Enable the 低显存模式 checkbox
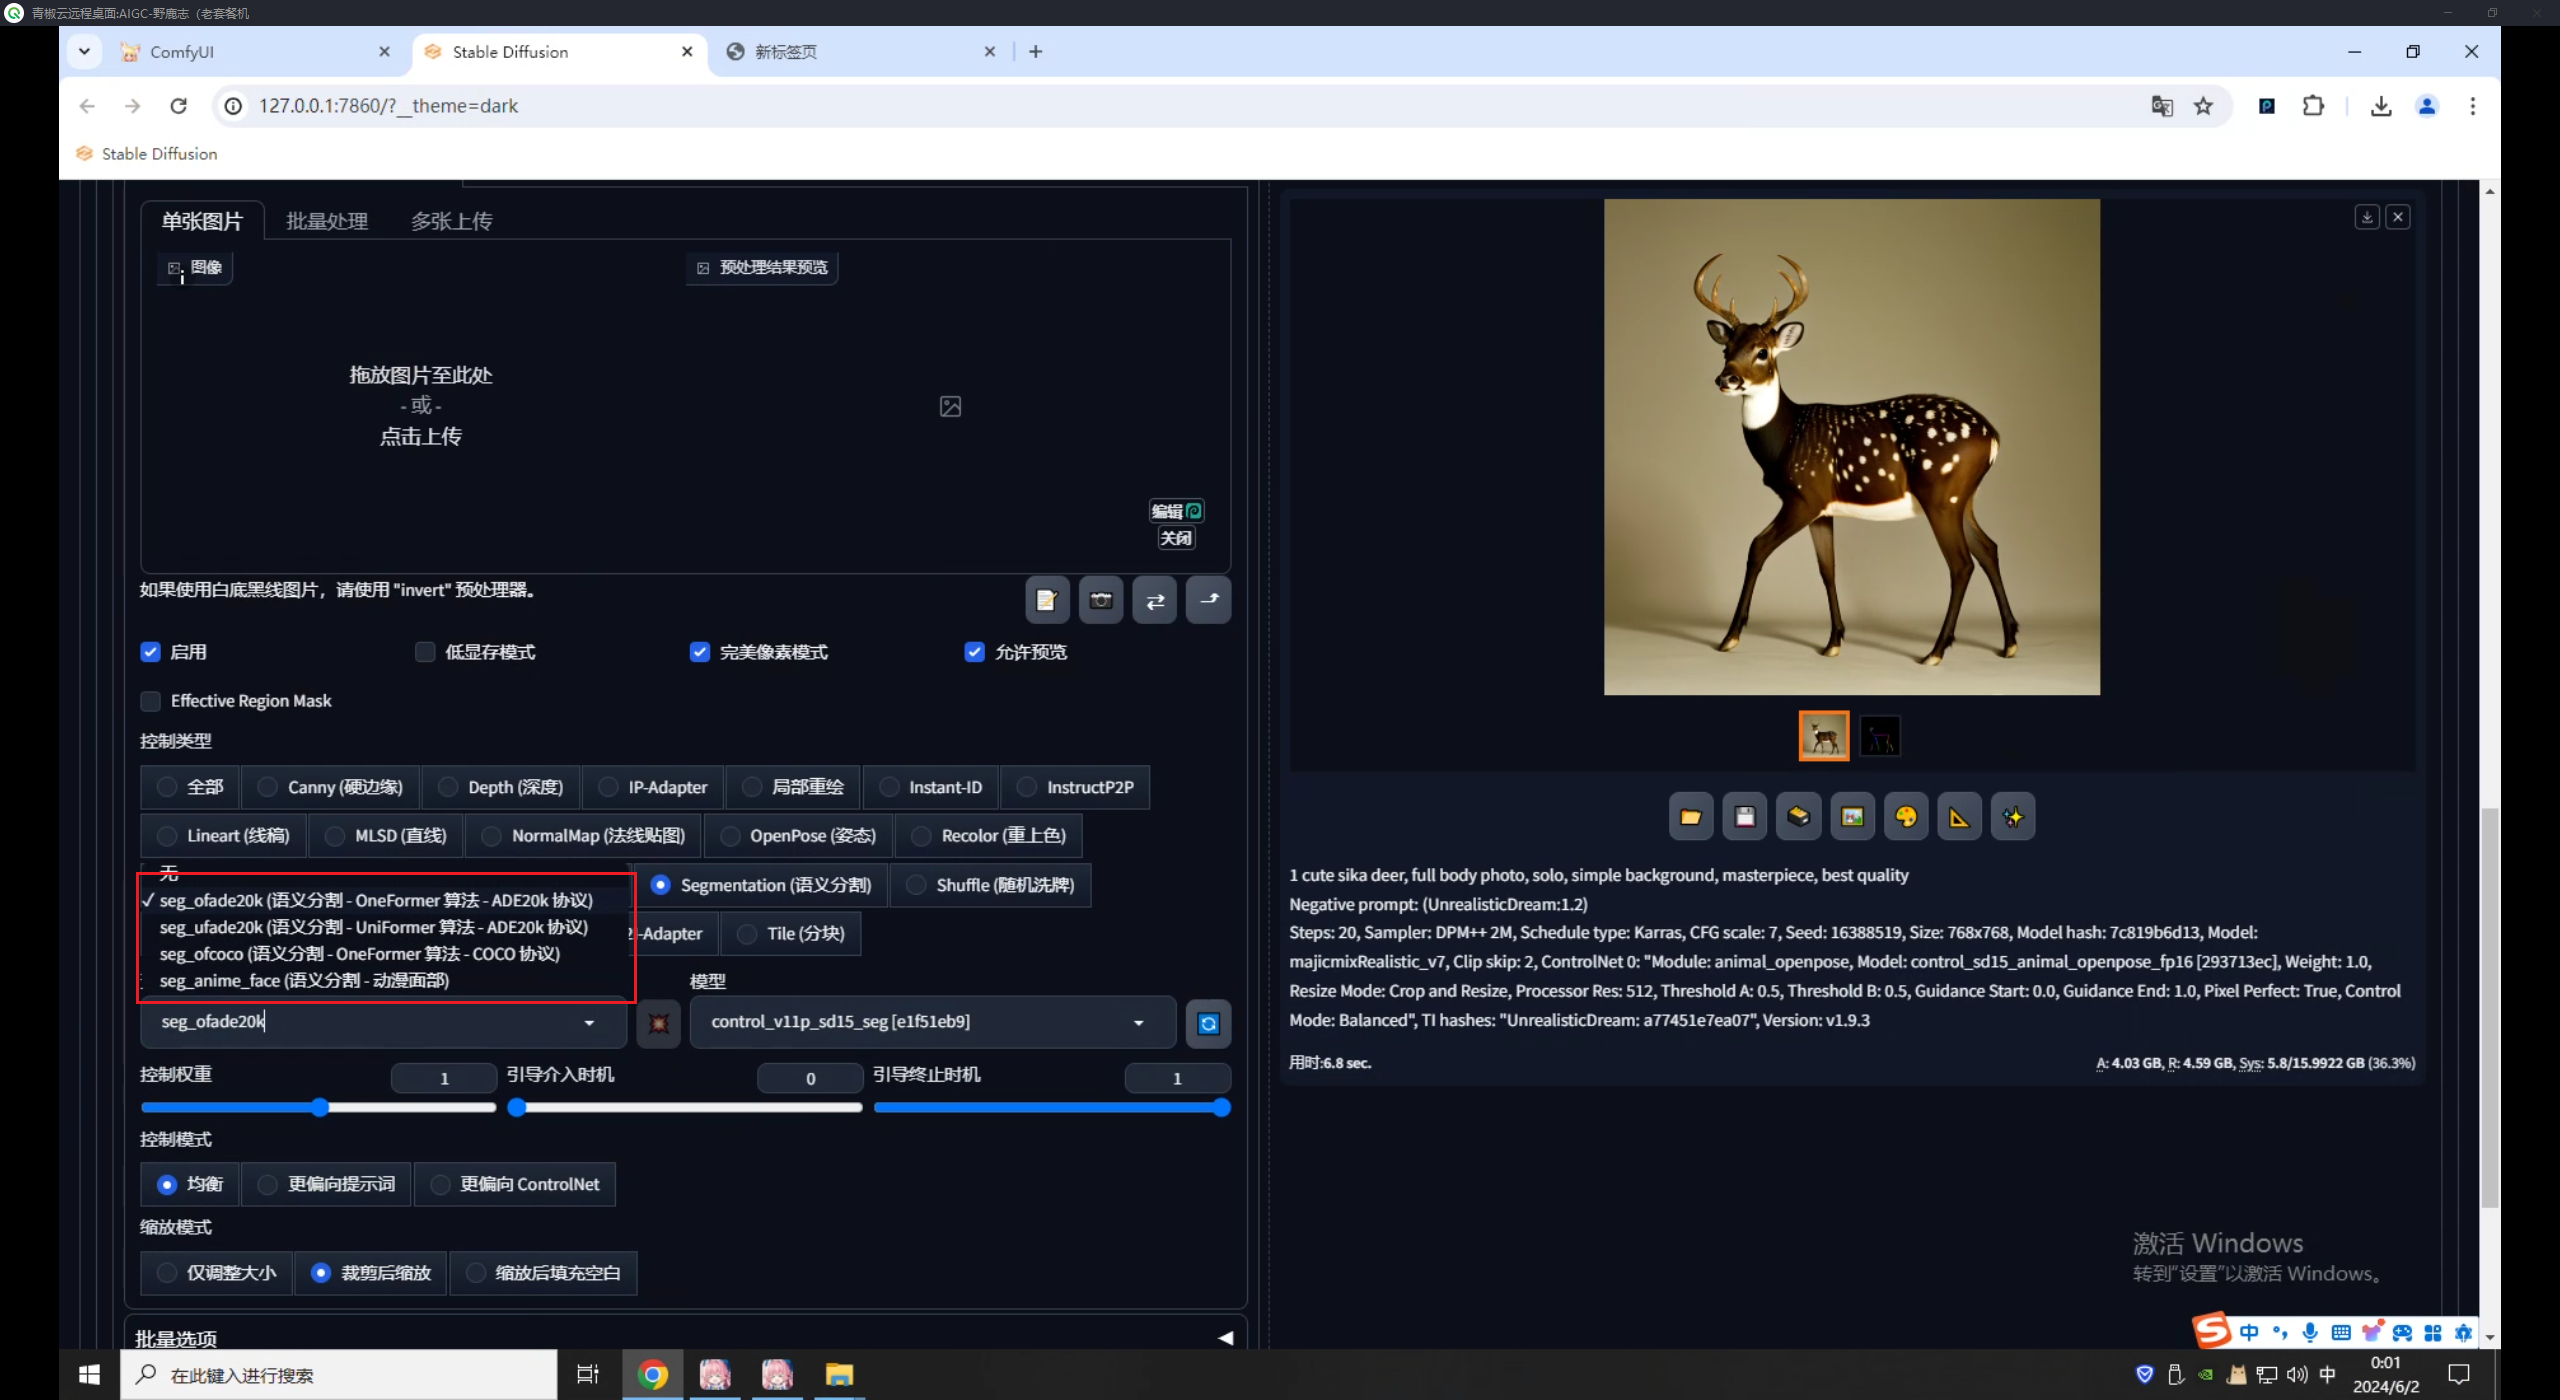 click(425, 652)
